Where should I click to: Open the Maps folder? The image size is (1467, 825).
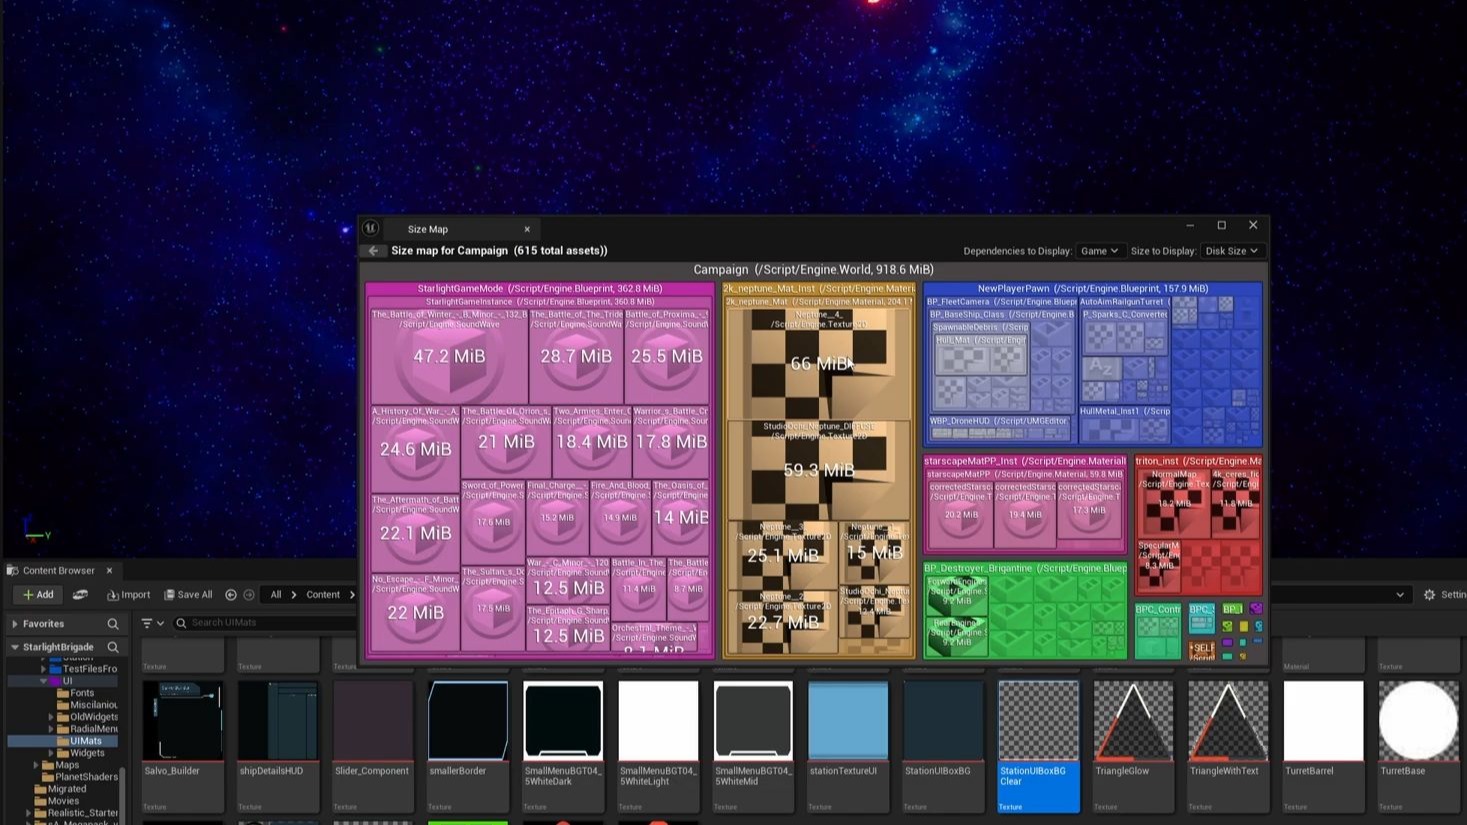tap(60, 765)
